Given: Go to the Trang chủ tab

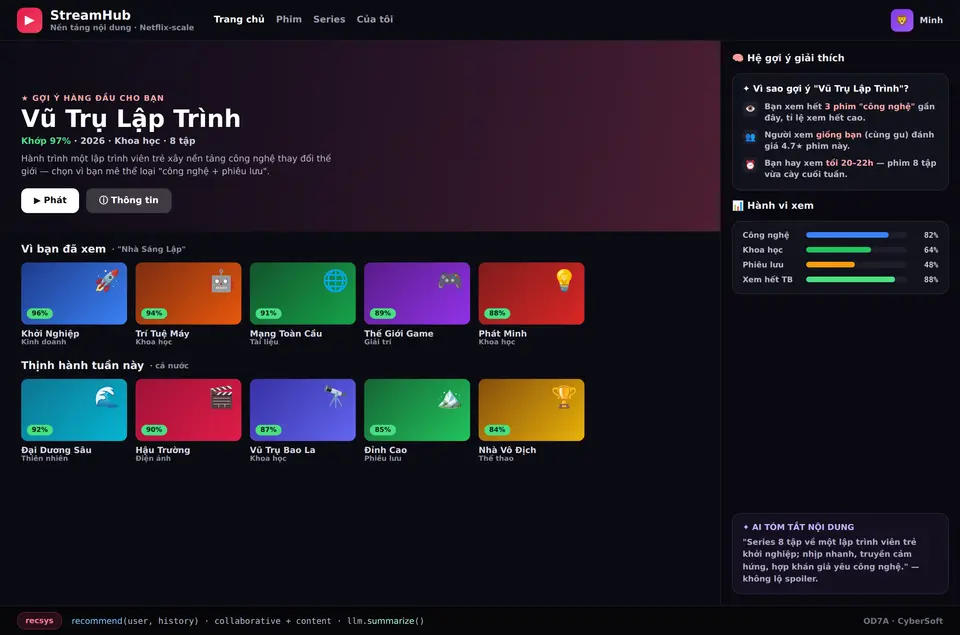Looking at the screenshot, I should point(239,20).
